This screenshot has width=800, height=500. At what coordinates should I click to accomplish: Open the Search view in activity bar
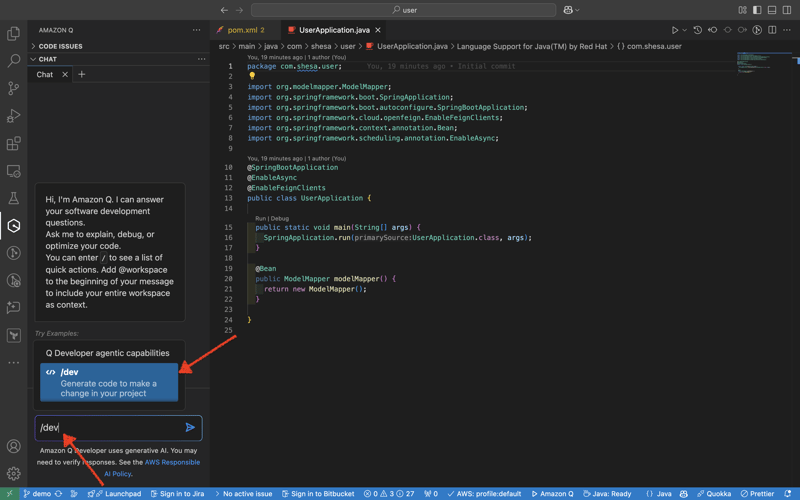tap(14, 61)
